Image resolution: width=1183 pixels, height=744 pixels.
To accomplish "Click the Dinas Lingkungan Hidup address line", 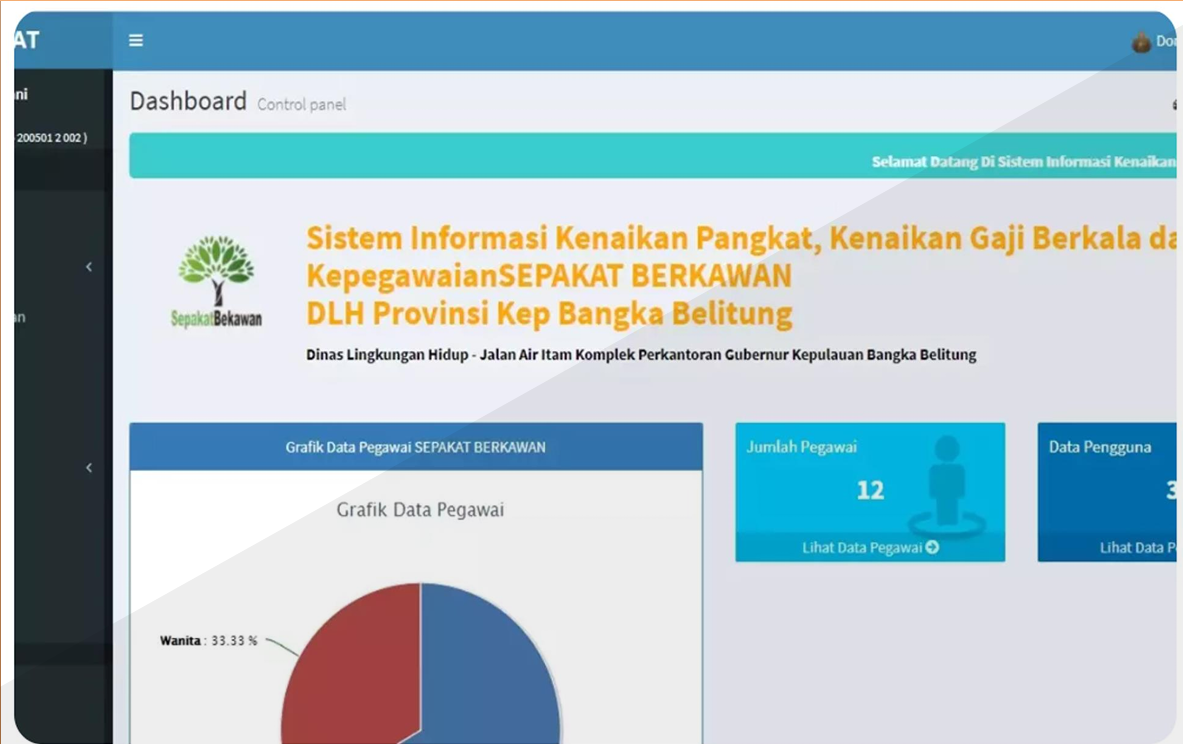I will [x=641, y=355].
